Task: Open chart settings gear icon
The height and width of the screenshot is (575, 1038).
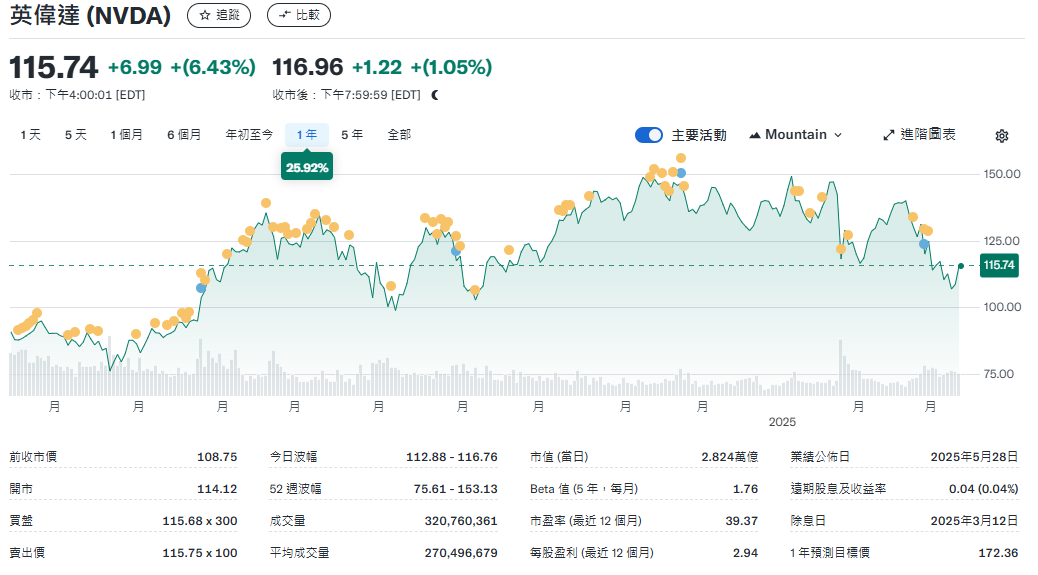Action: [1002, 136]
